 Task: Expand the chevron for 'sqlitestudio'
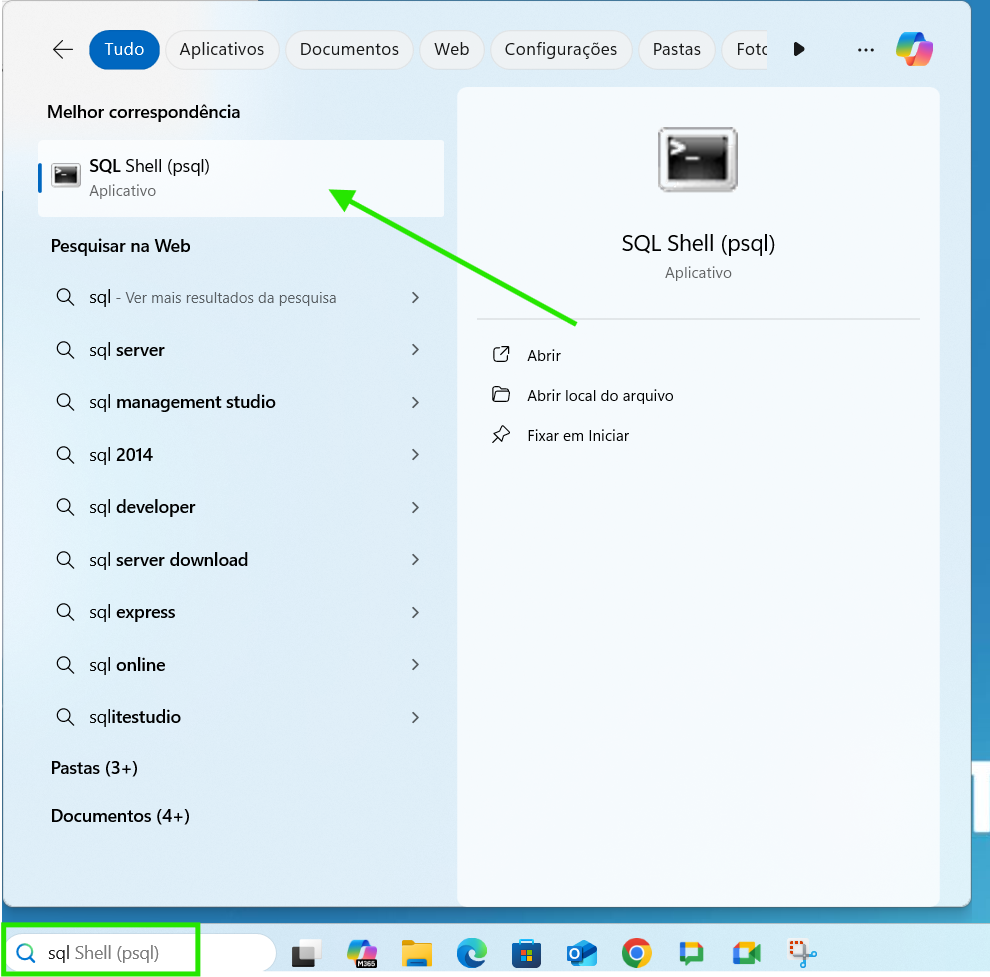(415, 717)
